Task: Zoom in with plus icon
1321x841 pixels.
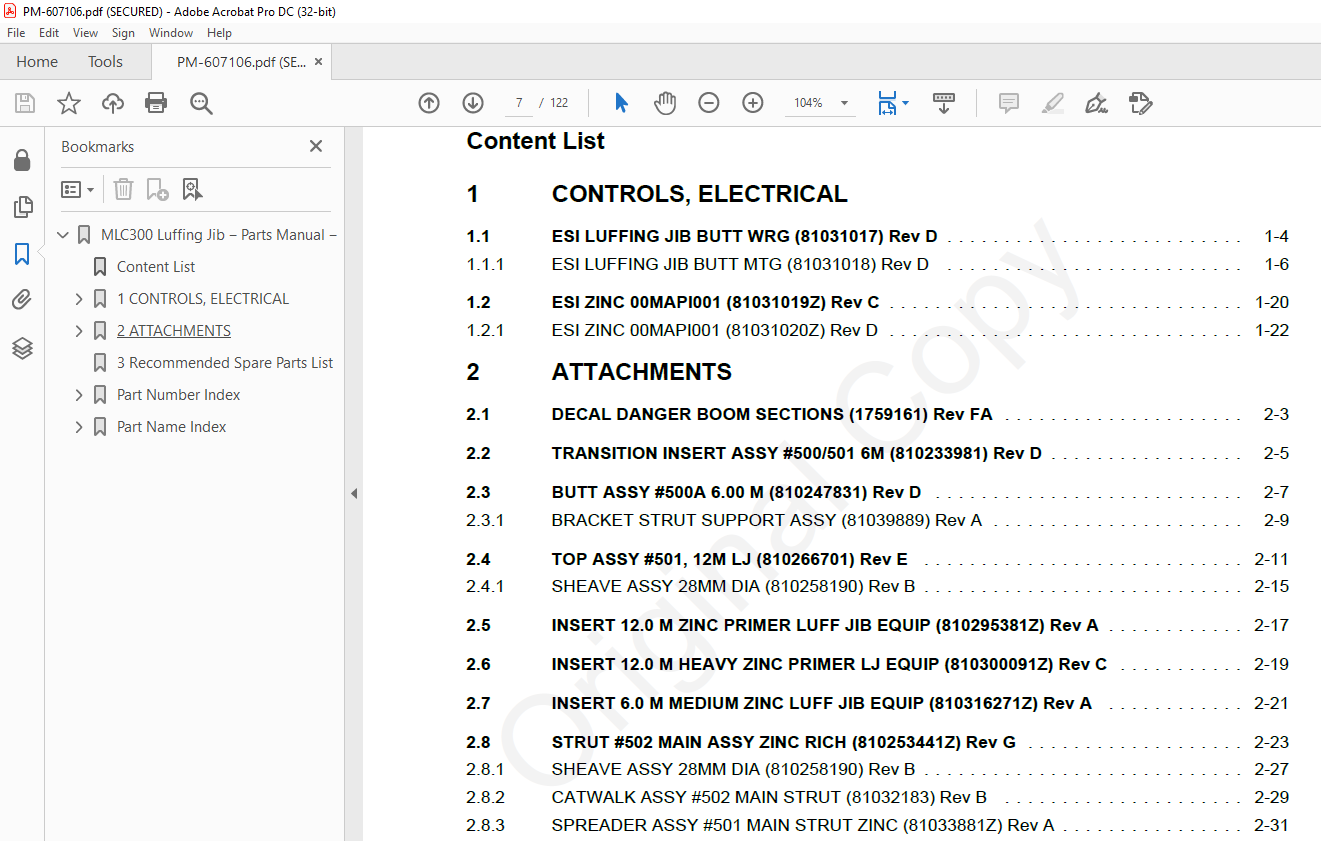Action: pyautogui.click(x=753, y=103)
